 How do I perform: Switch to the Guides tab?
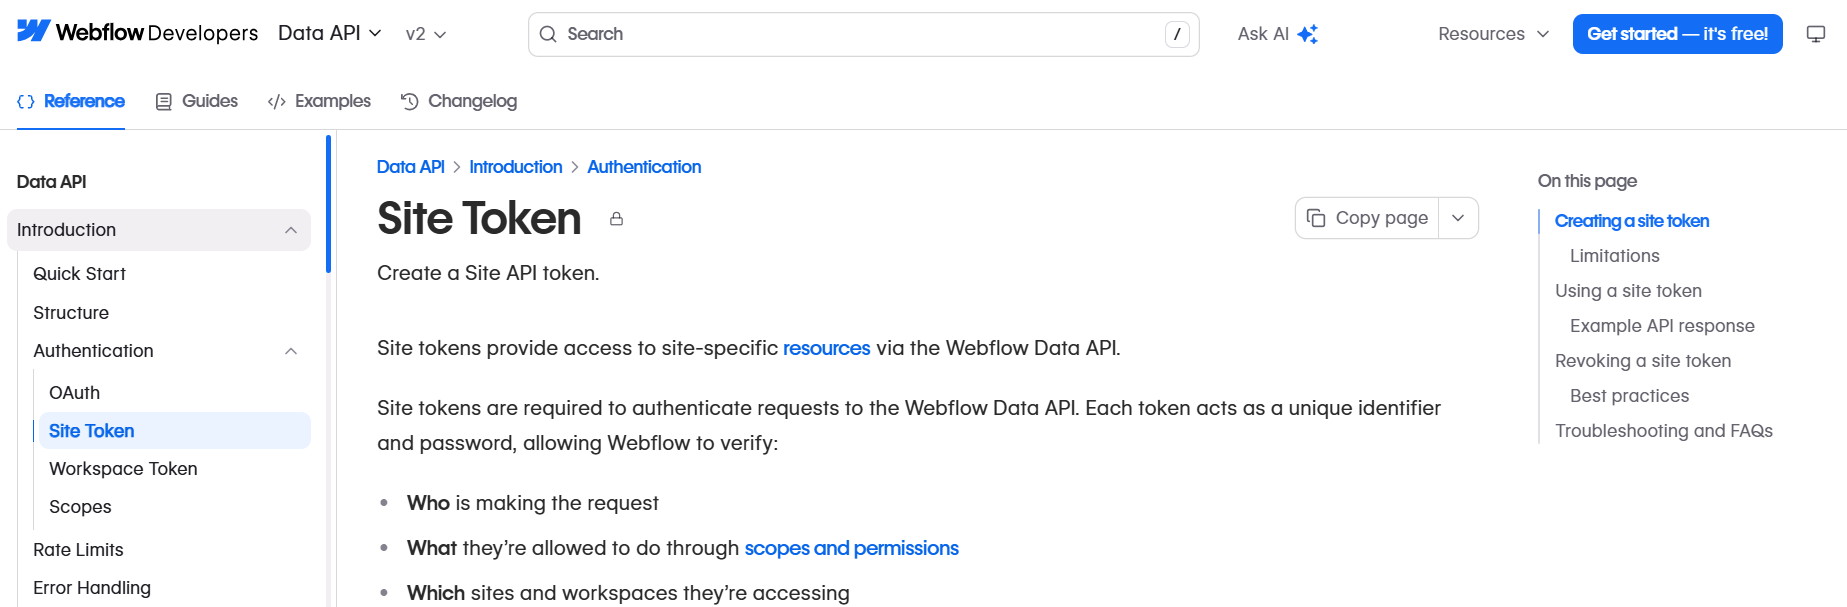pyautogui.click(x=197, y=101)
